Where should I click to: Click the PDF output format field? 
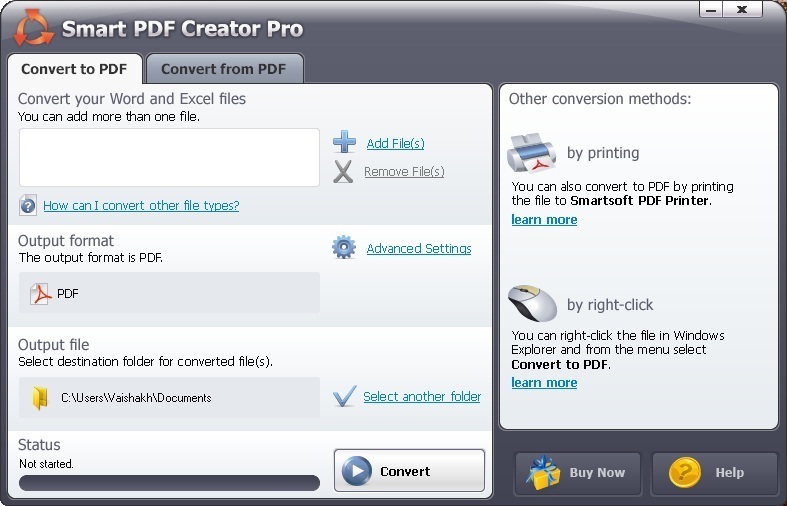(x=169, y=293)
